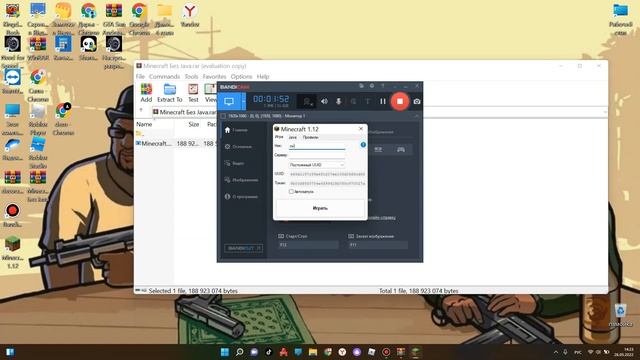Click the Test button in WinRAR toolbar
The image size is (640, 360).
(x=193, y=93)
